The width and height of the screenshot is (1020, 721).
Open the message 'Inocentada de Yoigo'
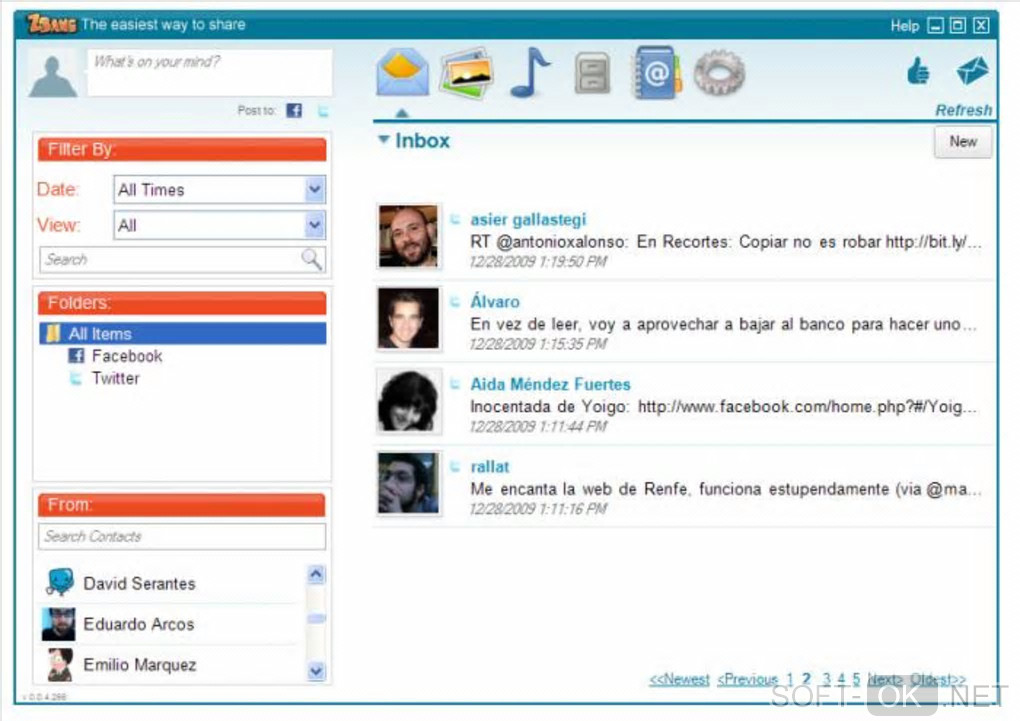(723, 407)
